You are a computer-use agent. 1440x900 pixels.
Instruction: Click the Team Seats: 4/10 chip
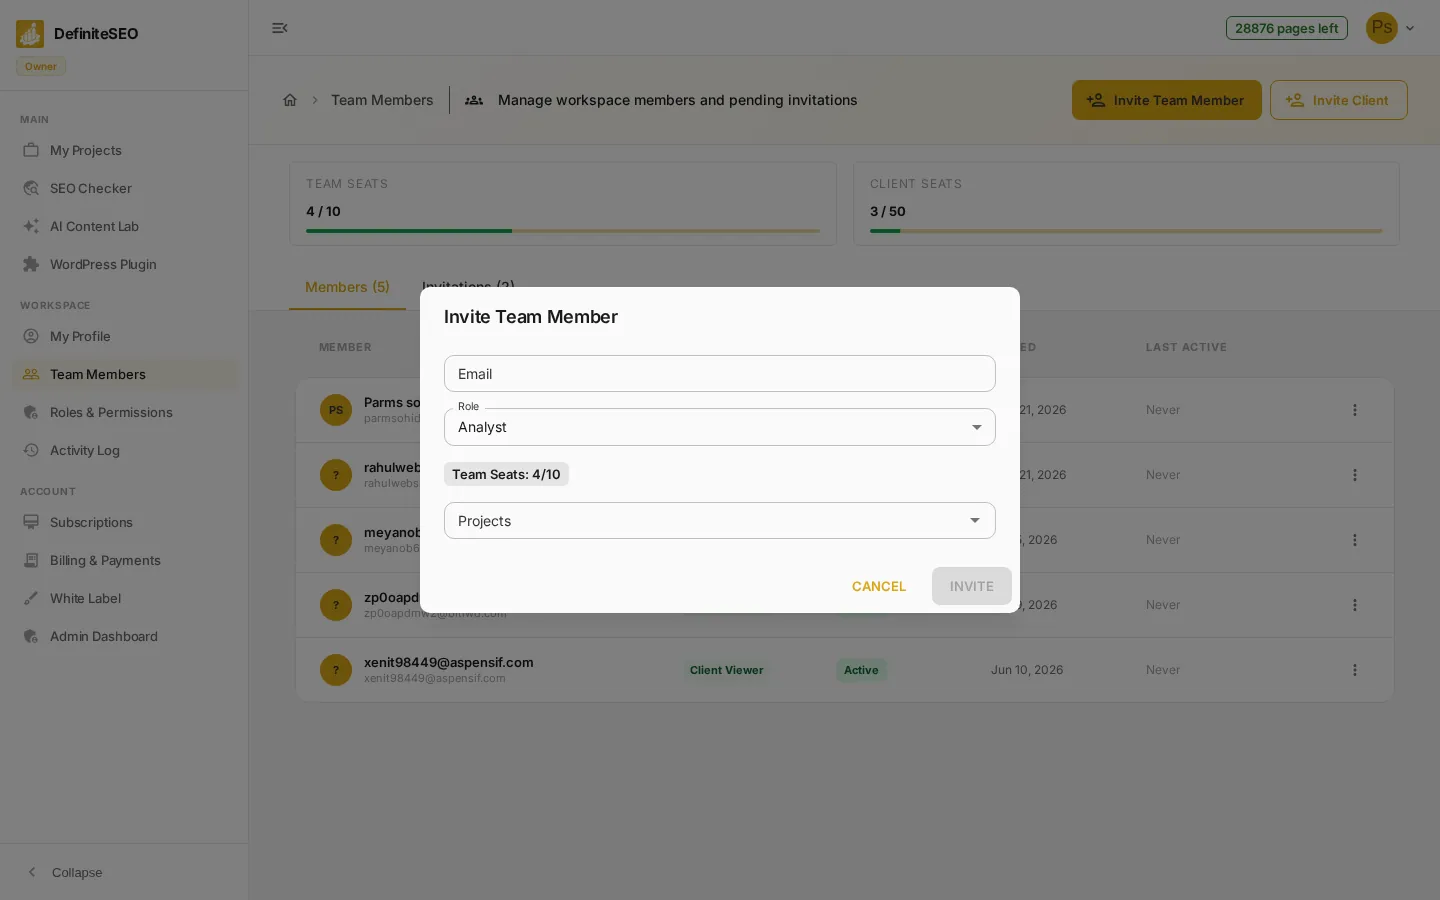pyautogui.click(x=506, y=474)
